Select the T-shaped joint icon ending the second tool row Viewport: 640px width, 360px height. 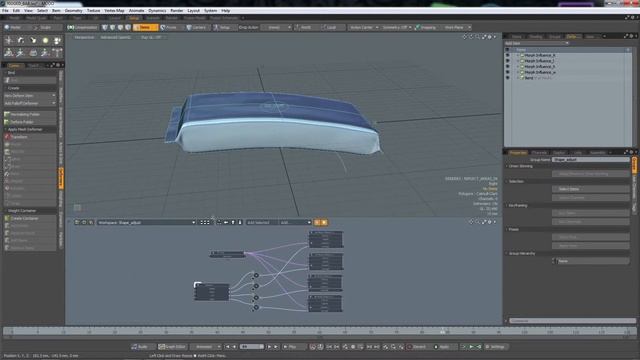click(x=58, y=53)
